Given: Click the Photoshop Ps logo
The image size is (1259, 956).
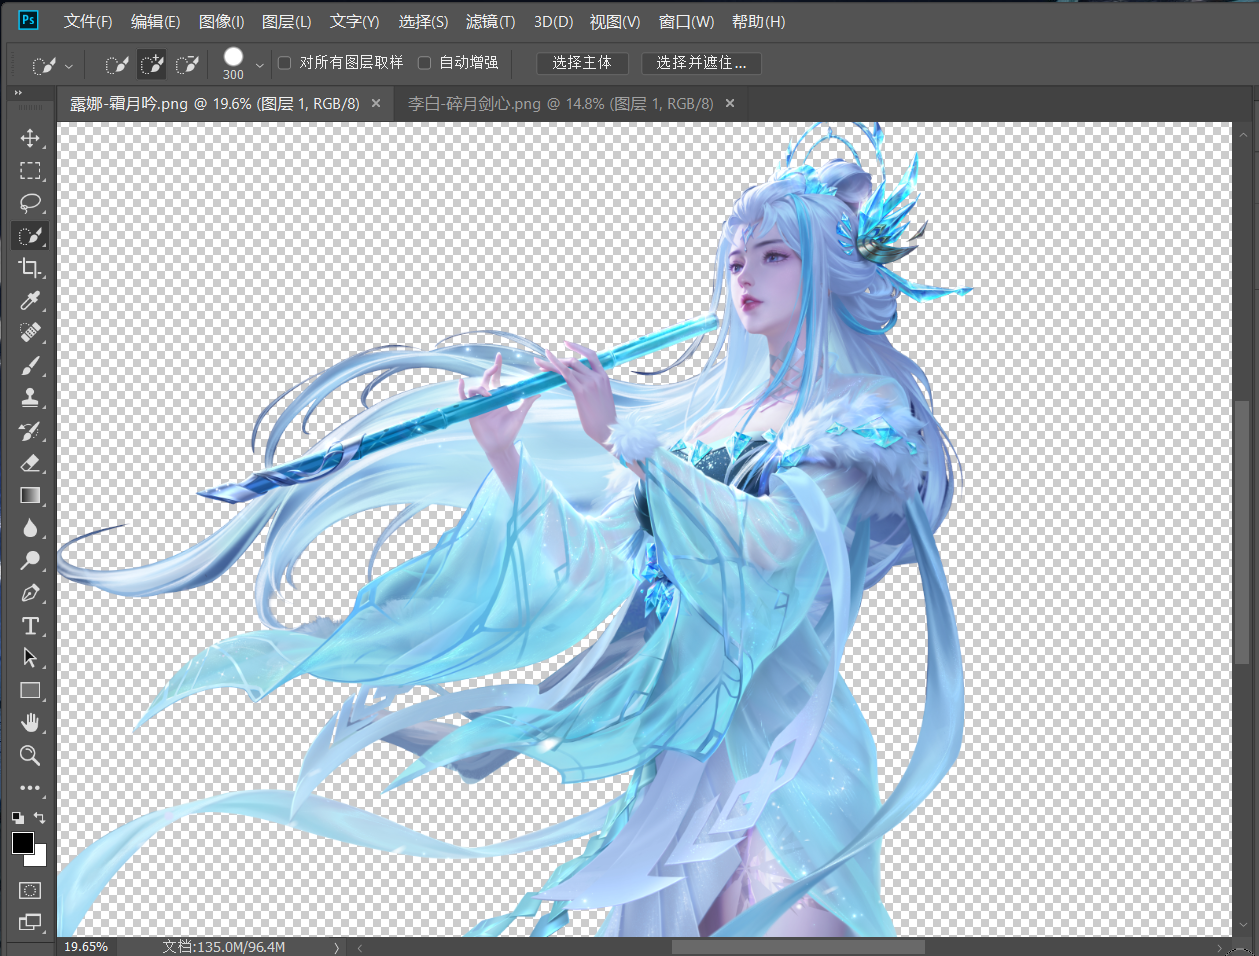Looking at the screenshot, I should click(28, 20).
